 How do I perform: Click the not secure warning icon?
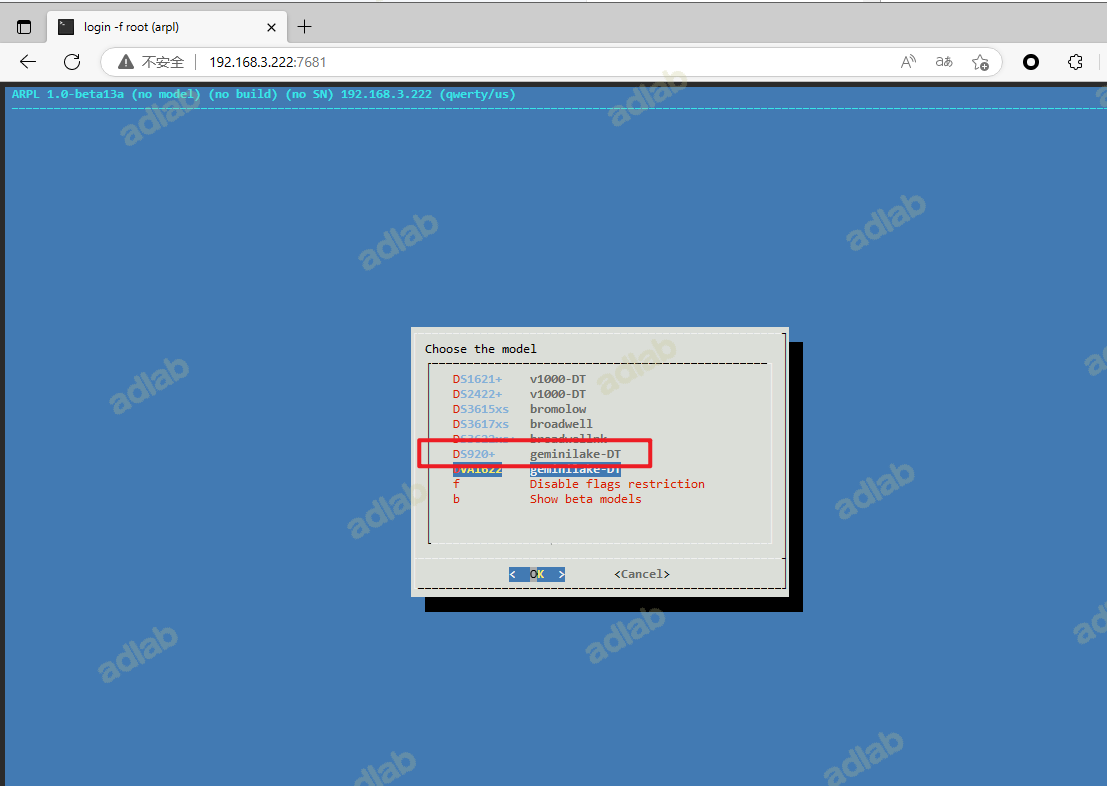pos(126,62)
